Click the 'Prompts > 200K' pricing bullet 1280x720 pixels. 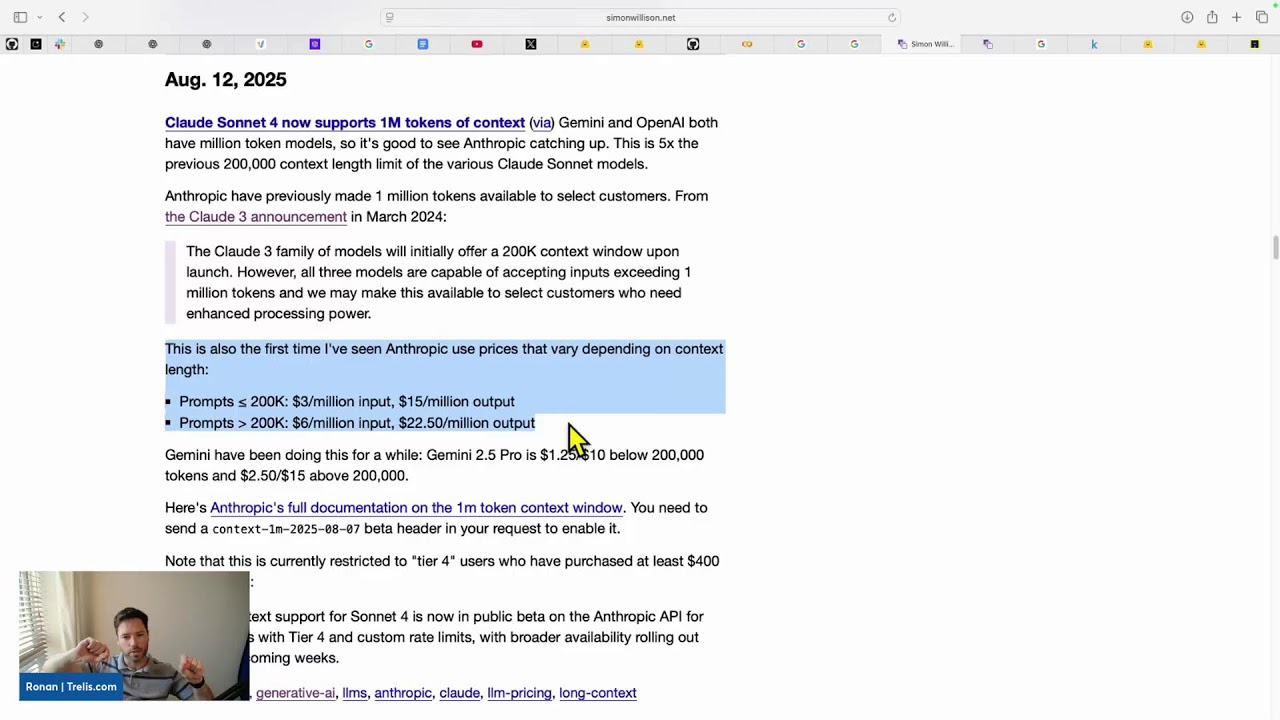pyautogui.click(x=357, y=423)
